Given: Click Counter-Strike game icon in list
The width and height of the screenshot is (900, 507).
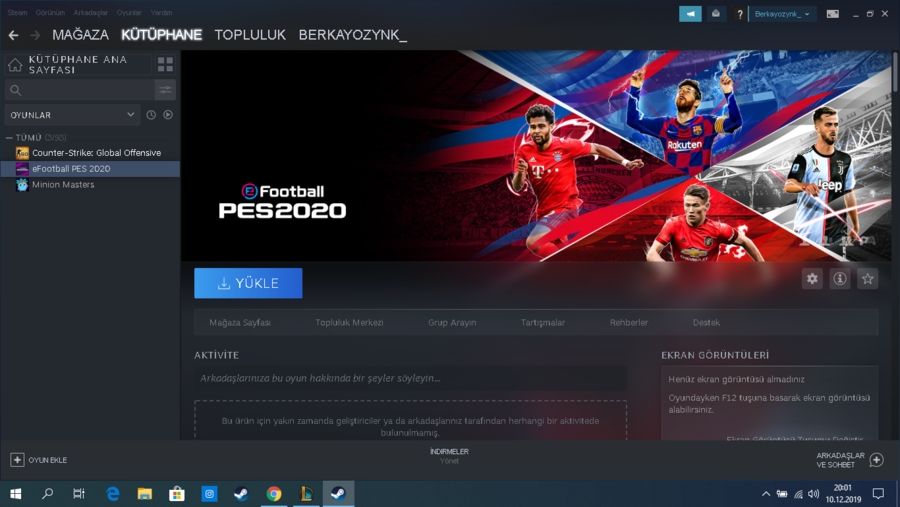Looking at the screenshot, I should coord(22,153).
